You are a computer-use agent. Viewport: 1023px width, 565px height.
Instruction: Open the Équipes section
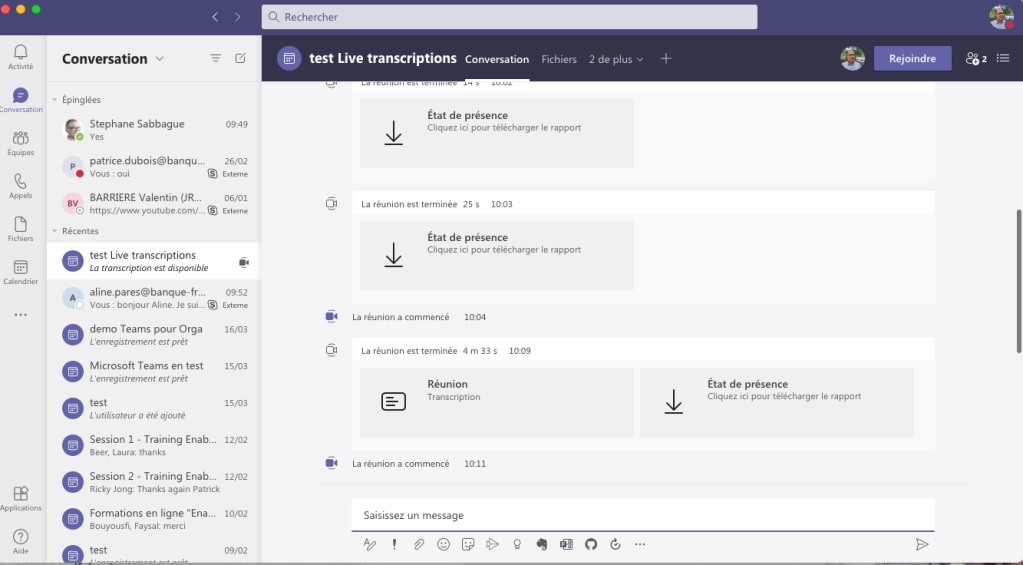20,143
